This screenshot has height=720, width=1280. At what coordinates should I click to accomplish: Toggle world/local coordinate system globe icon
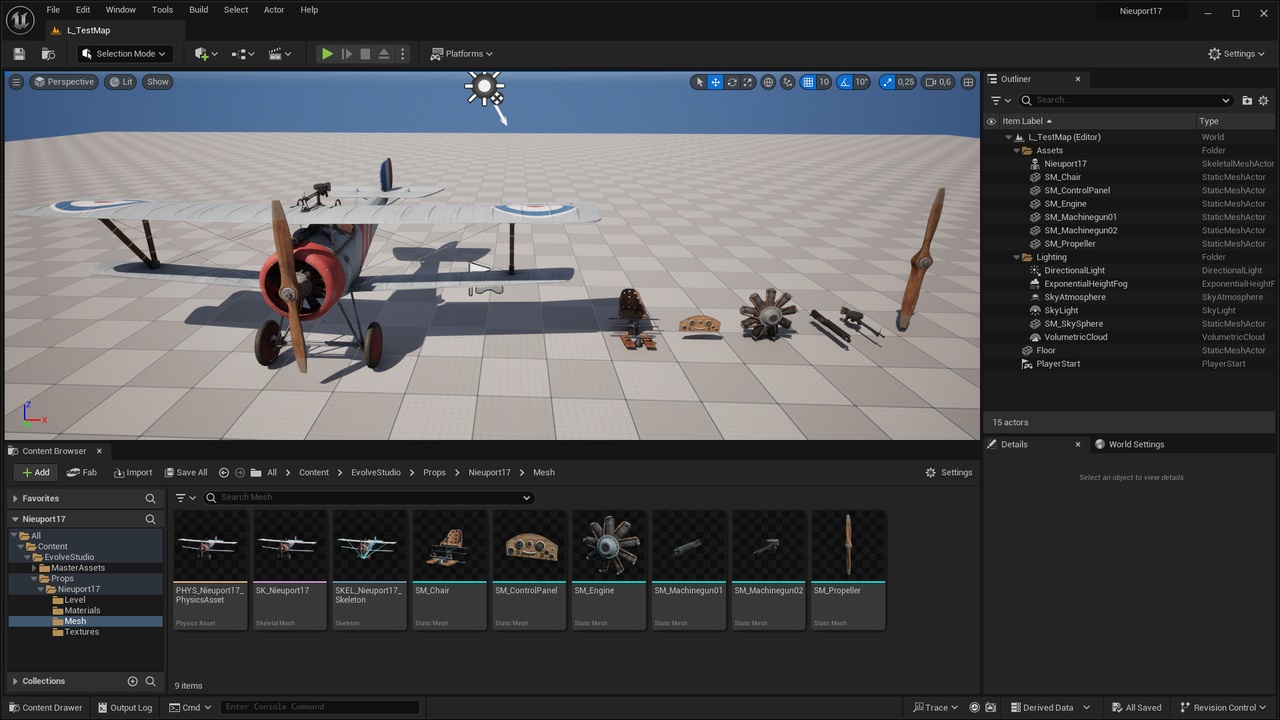coord(768,82)
